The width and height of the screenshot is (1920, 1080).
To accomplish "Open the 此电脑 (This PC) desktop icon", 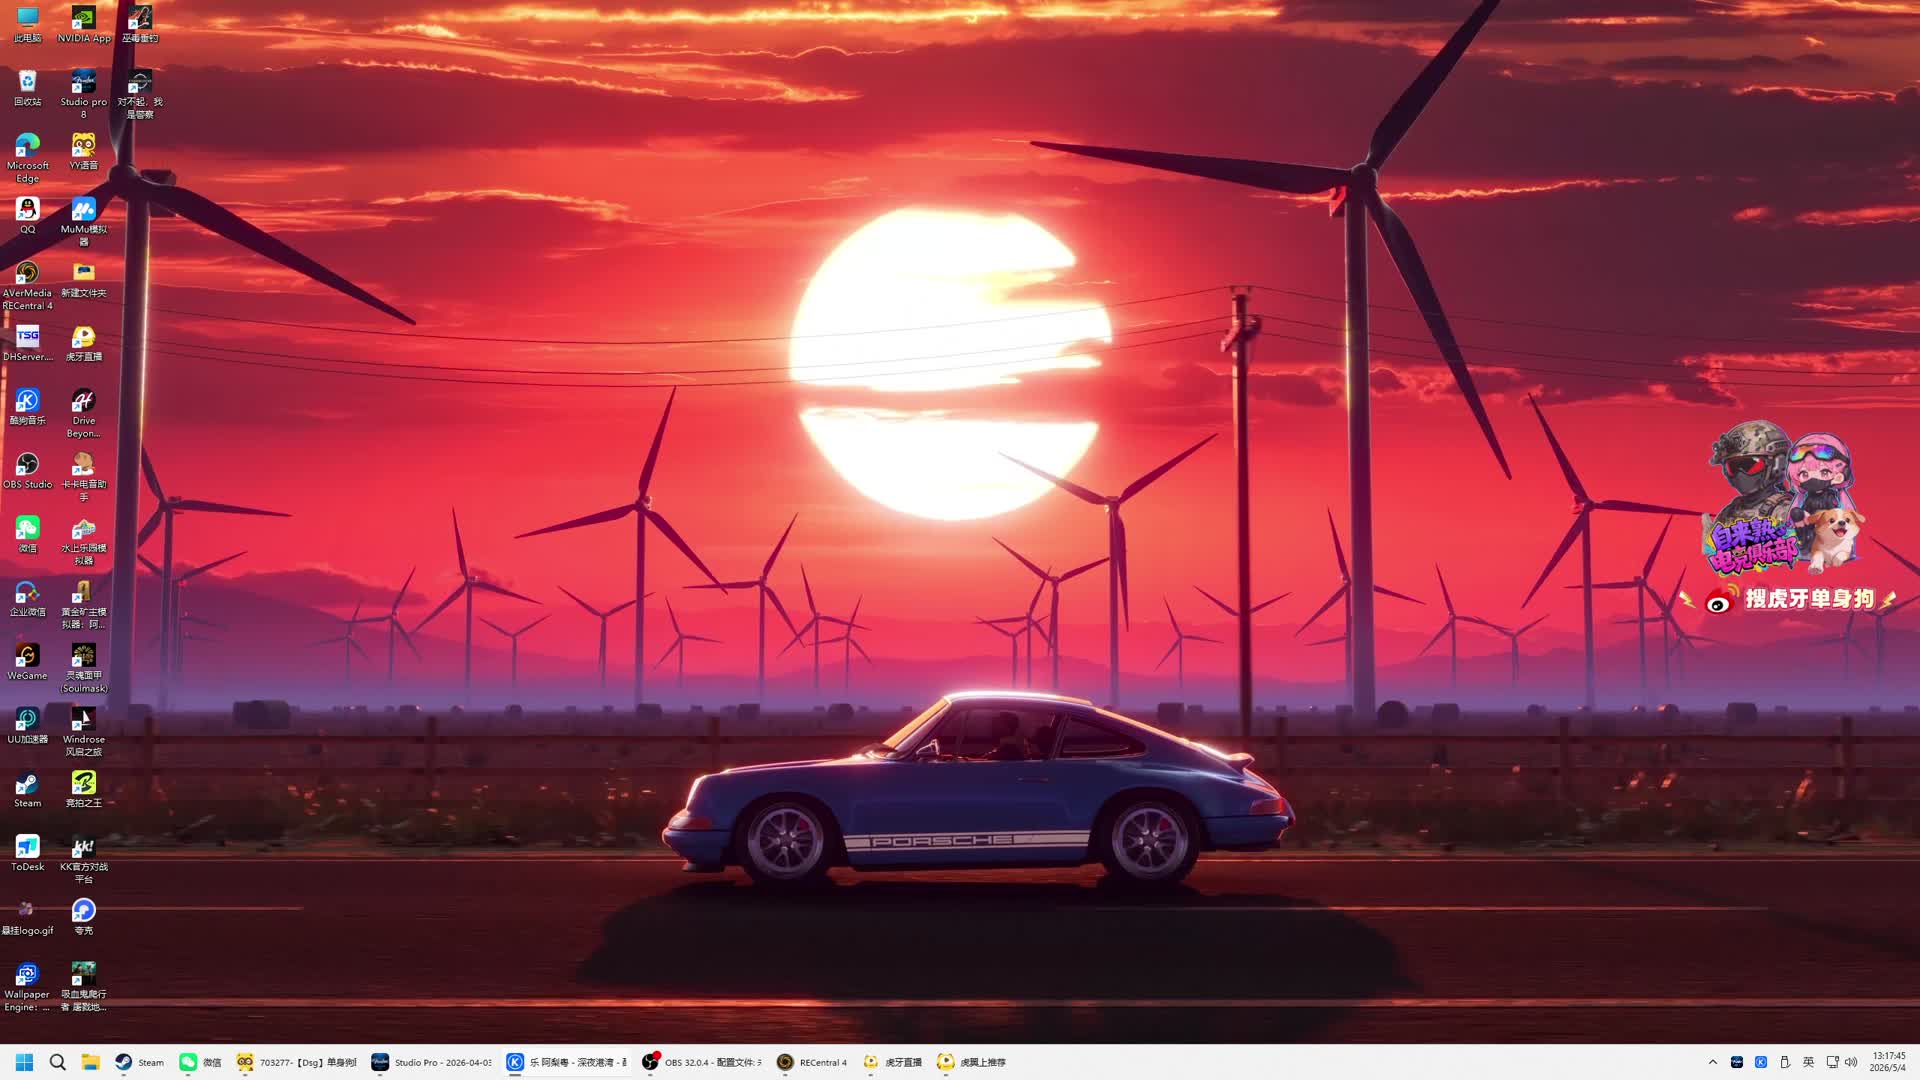I will (27, 24).
